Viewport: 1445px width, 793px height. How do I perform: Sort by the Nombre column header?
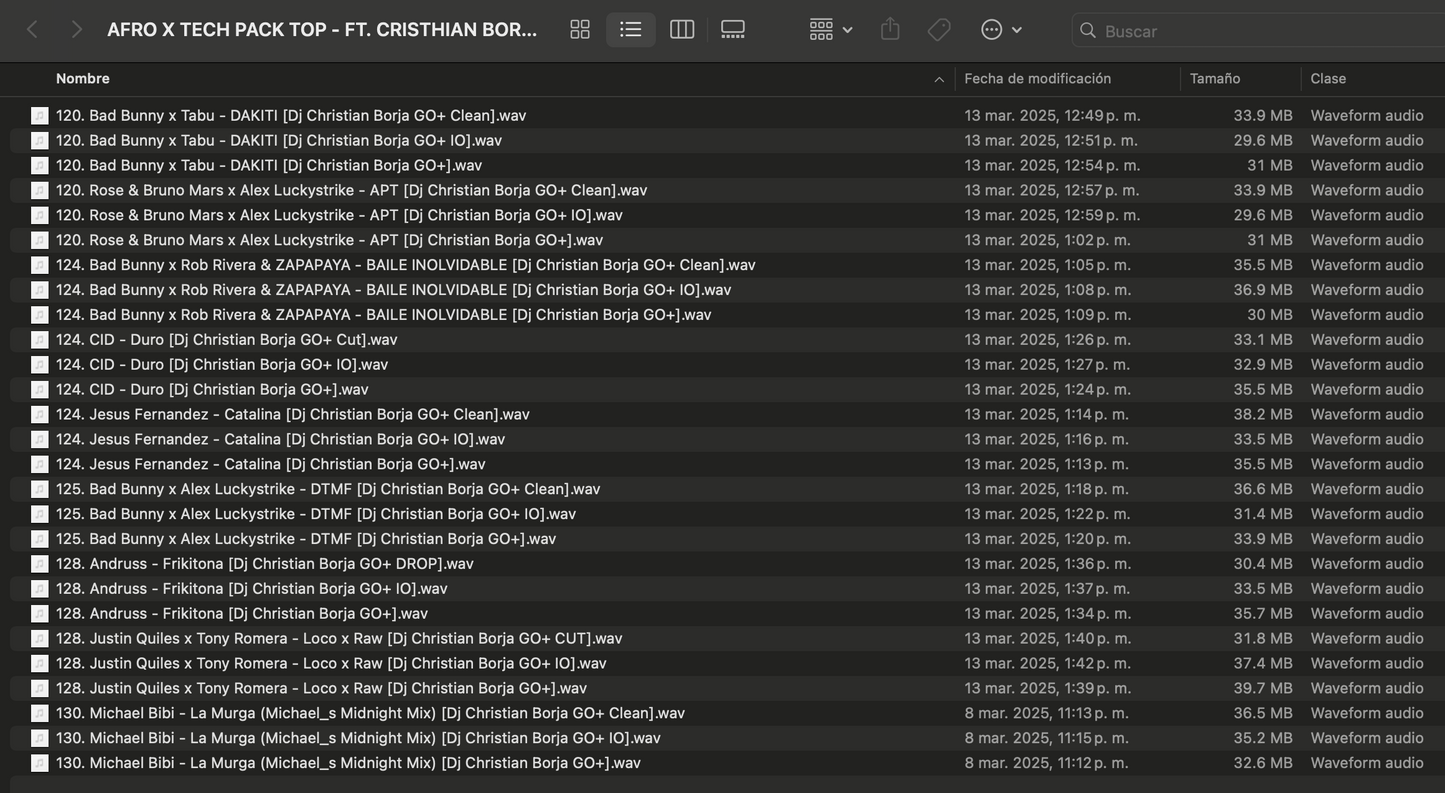coord(83,79)
